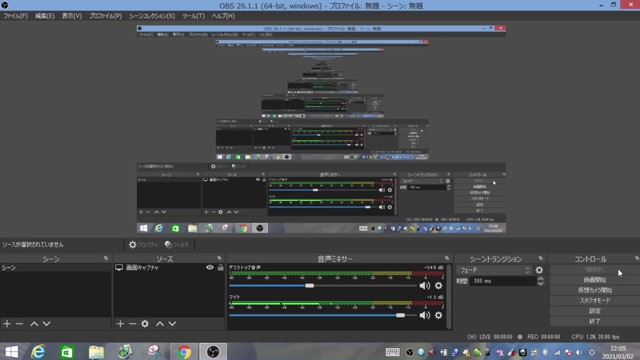Add a new scene with plus icon
This screenshot has width=640, height=360.
(7, 324)
